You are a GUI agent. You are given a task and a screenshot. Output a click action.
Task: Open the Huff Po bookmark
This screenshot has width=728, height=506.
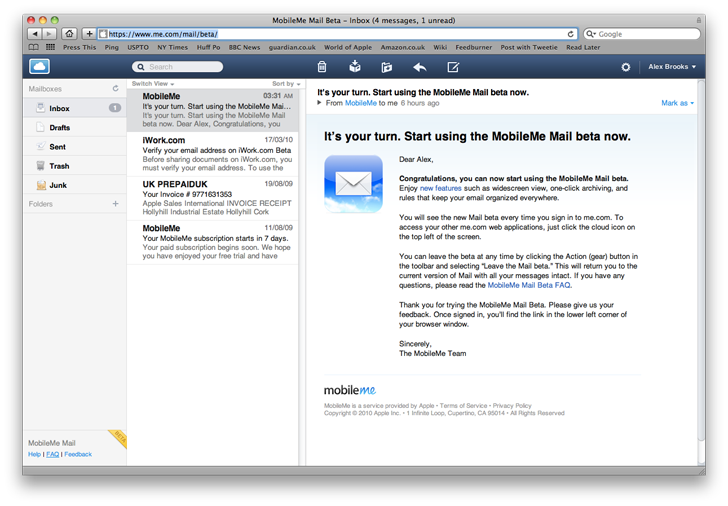click(x=208, y=47)
